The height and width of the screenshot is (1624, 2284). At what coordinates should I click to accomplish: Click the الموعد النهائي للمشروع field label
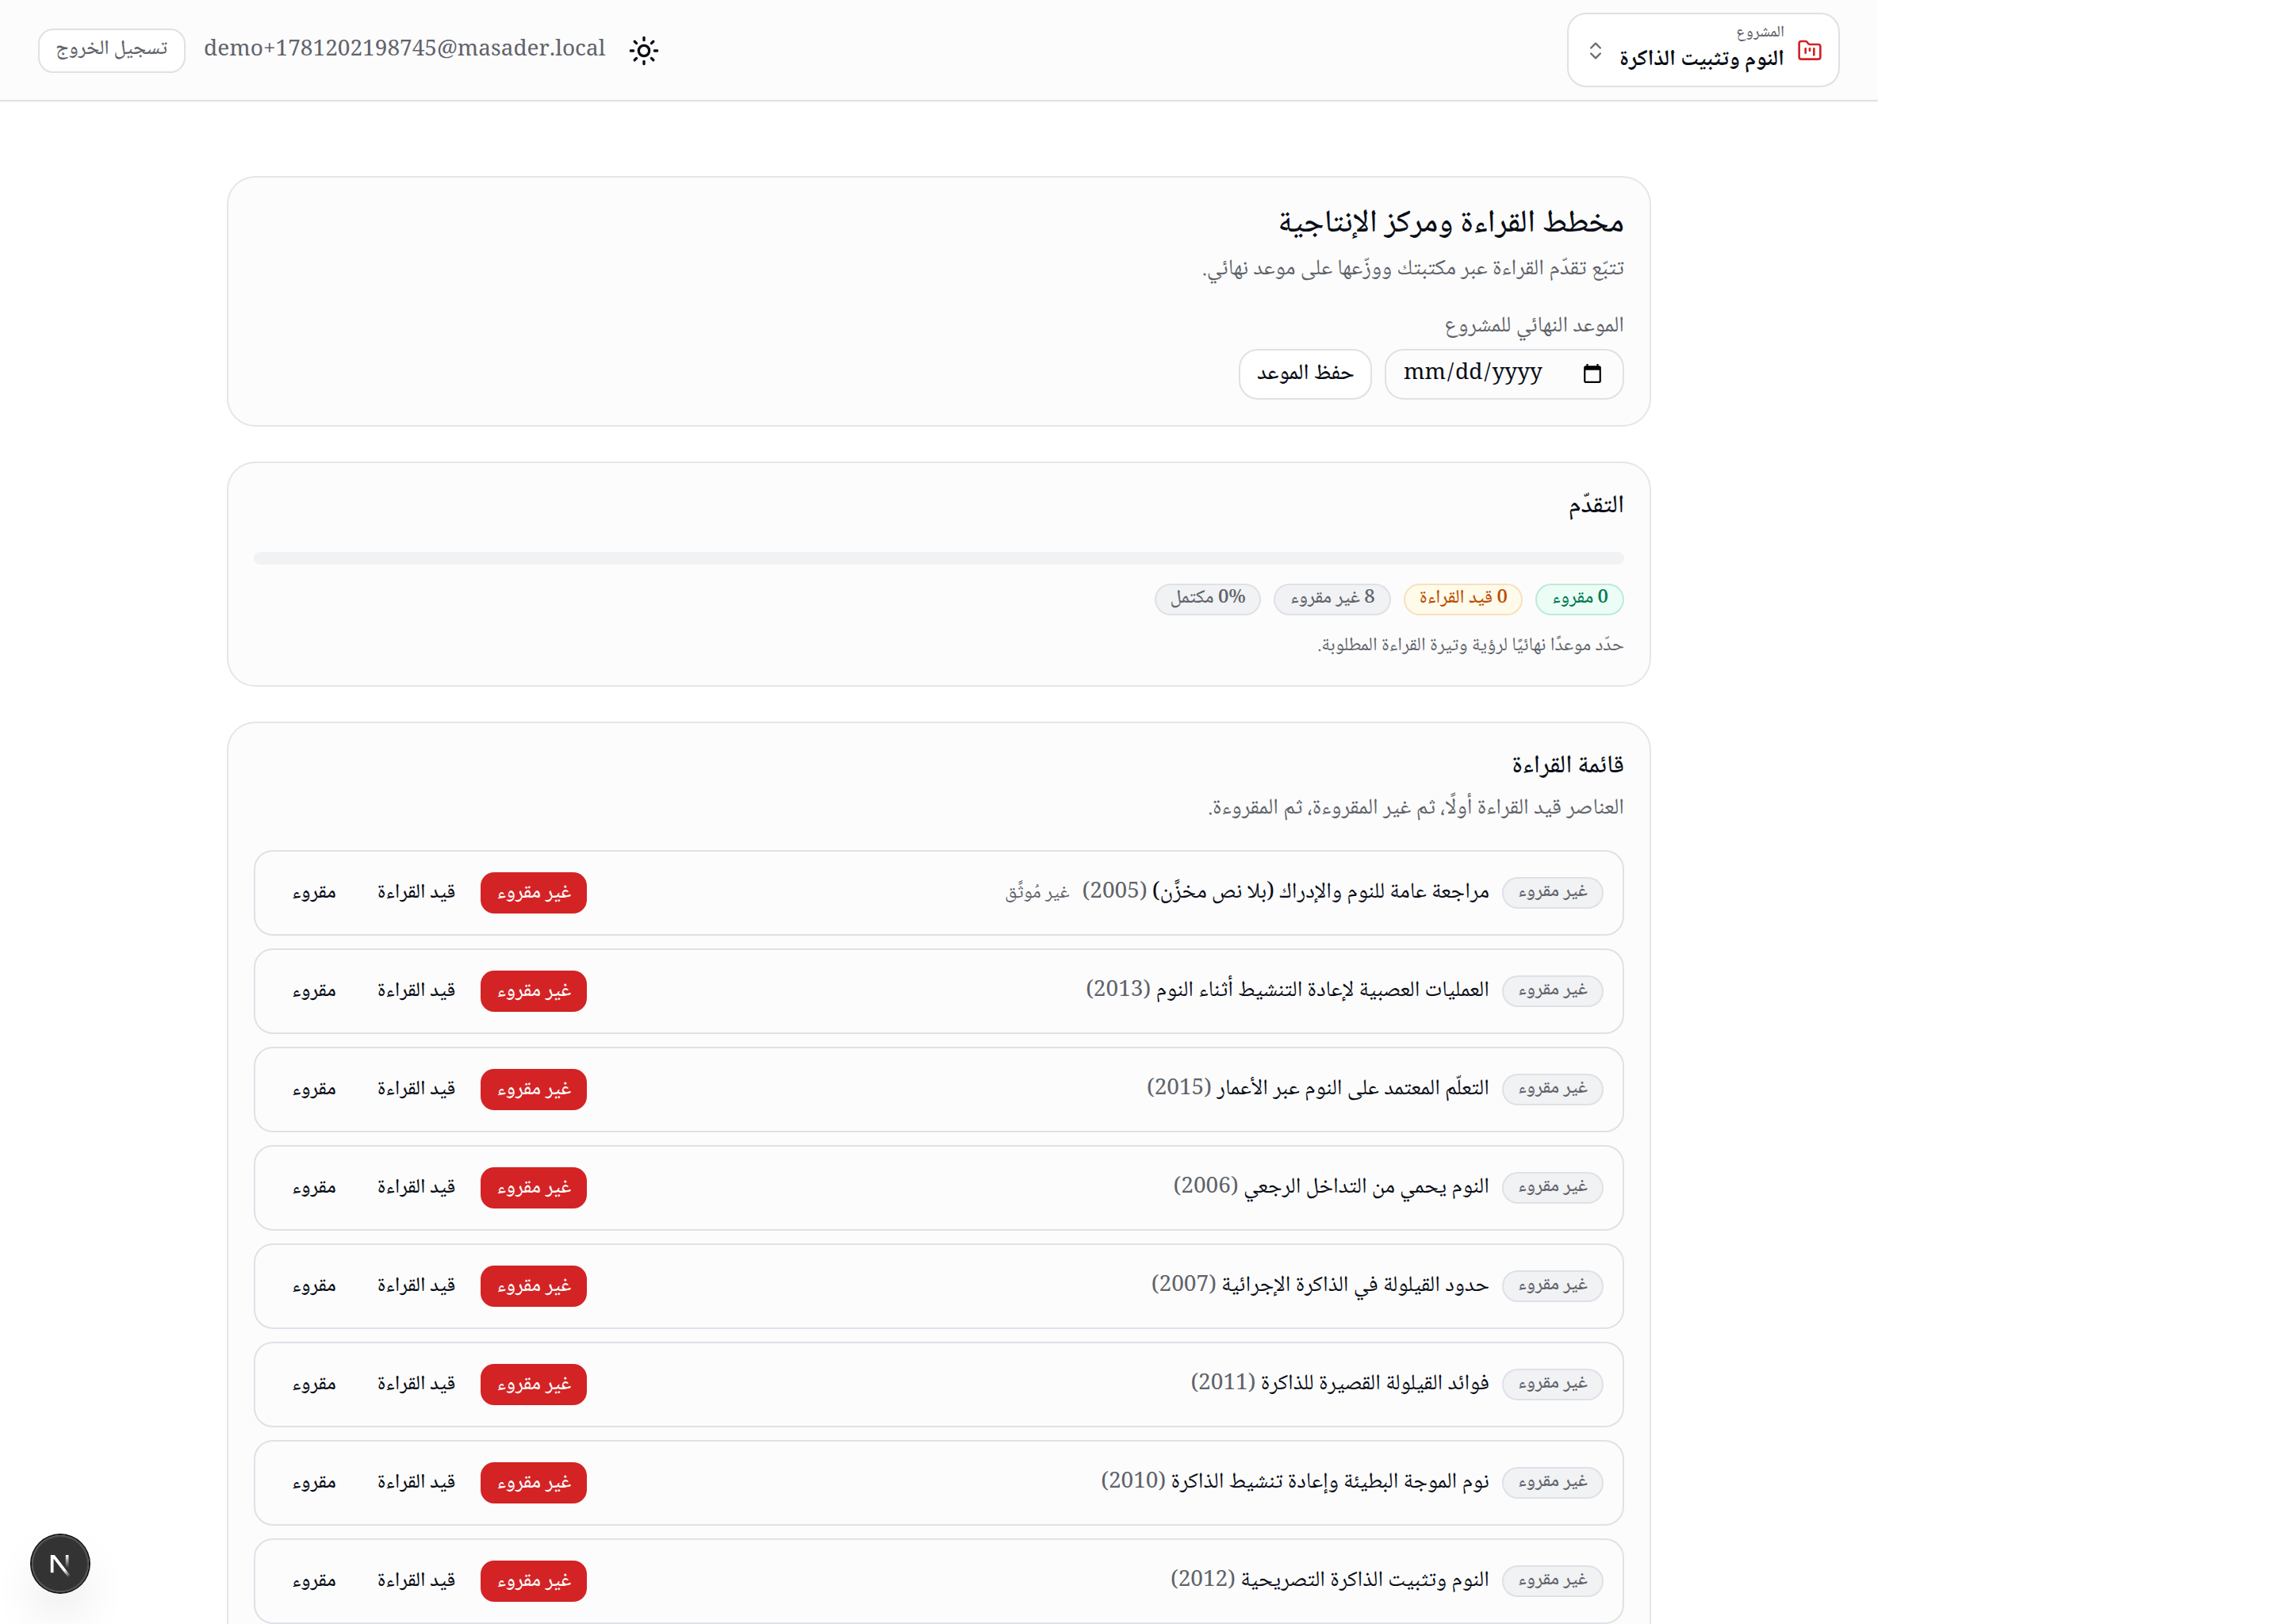(1533, 326)
